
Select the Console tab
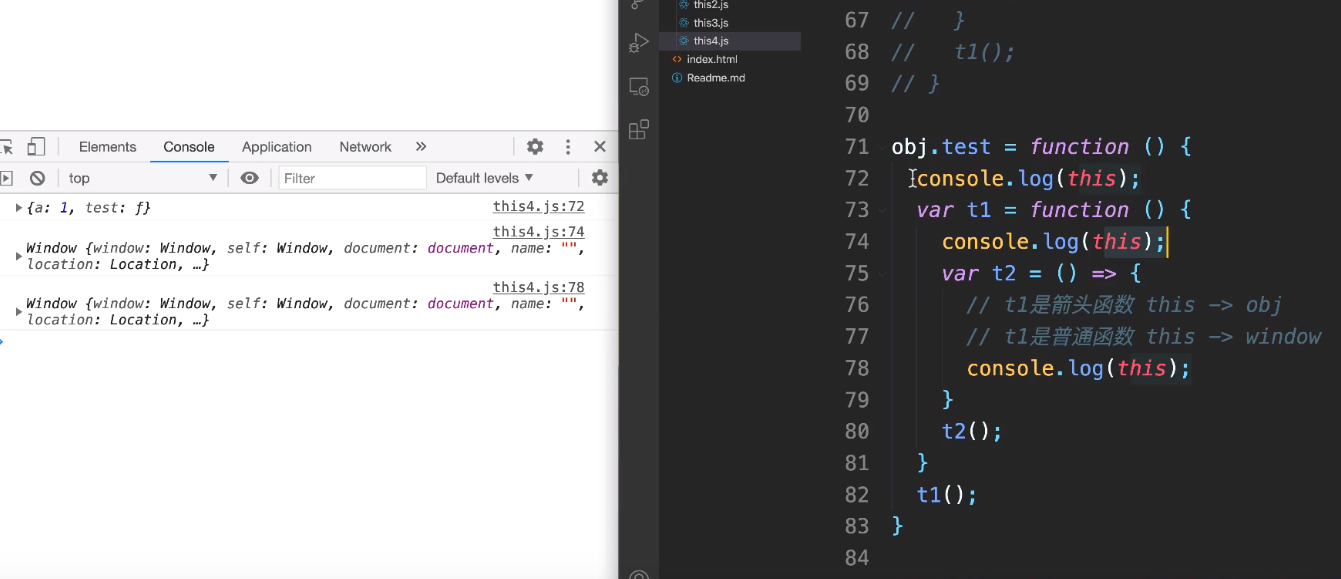pos(189,147)
